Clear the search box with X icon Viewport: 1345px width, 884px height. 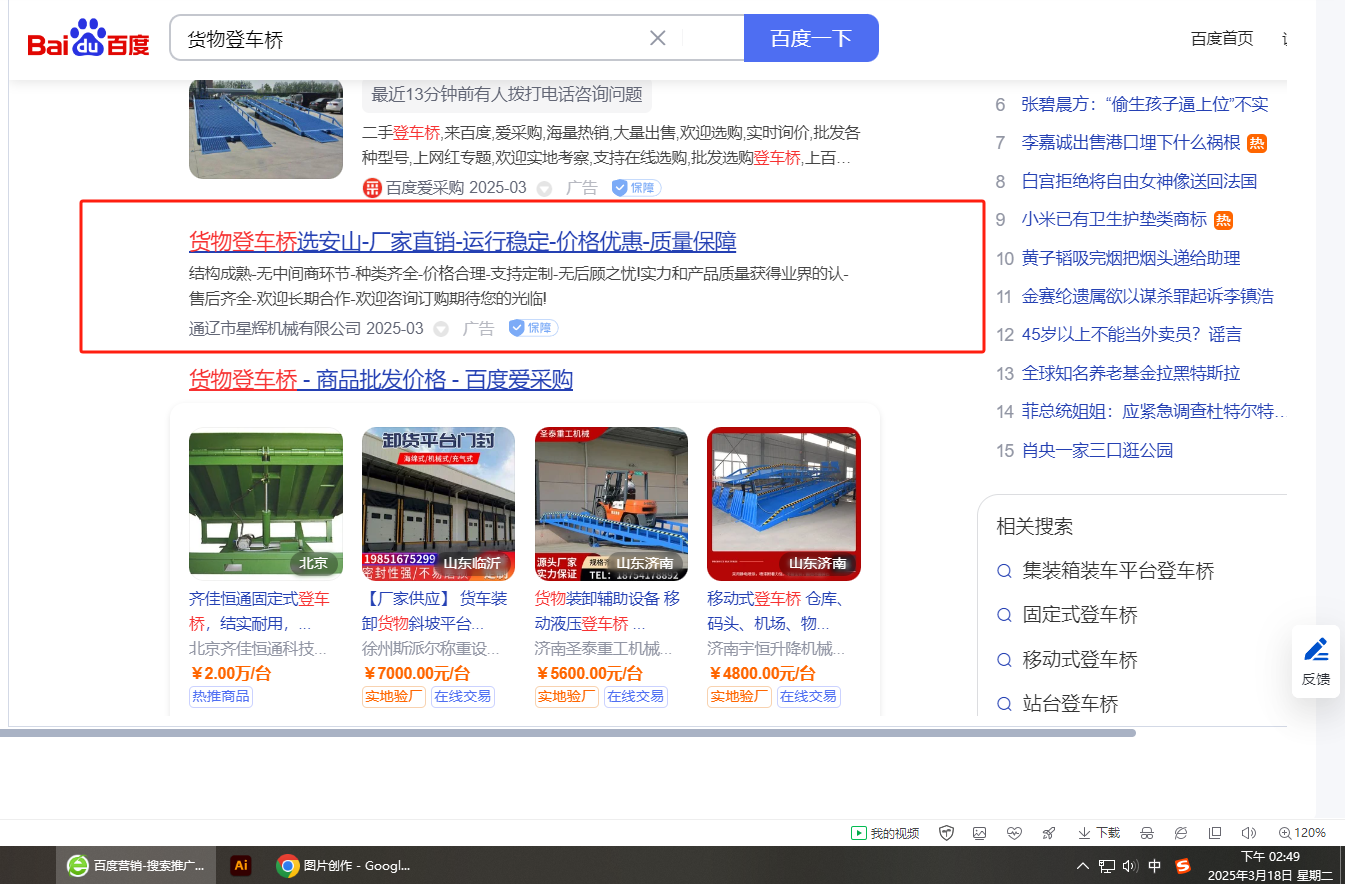pos(657,39)
